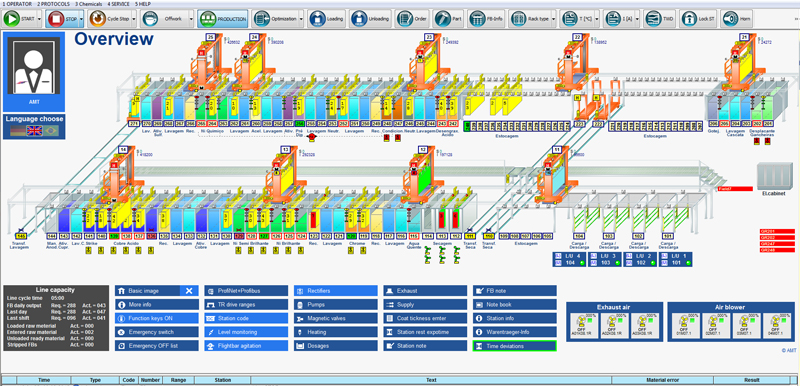Image resolution: width=800 pixels, height=386 pixels.
Task: Open the 2 PROTOCOLS menu
Action: pyautogui.click(x=53, y=4)
